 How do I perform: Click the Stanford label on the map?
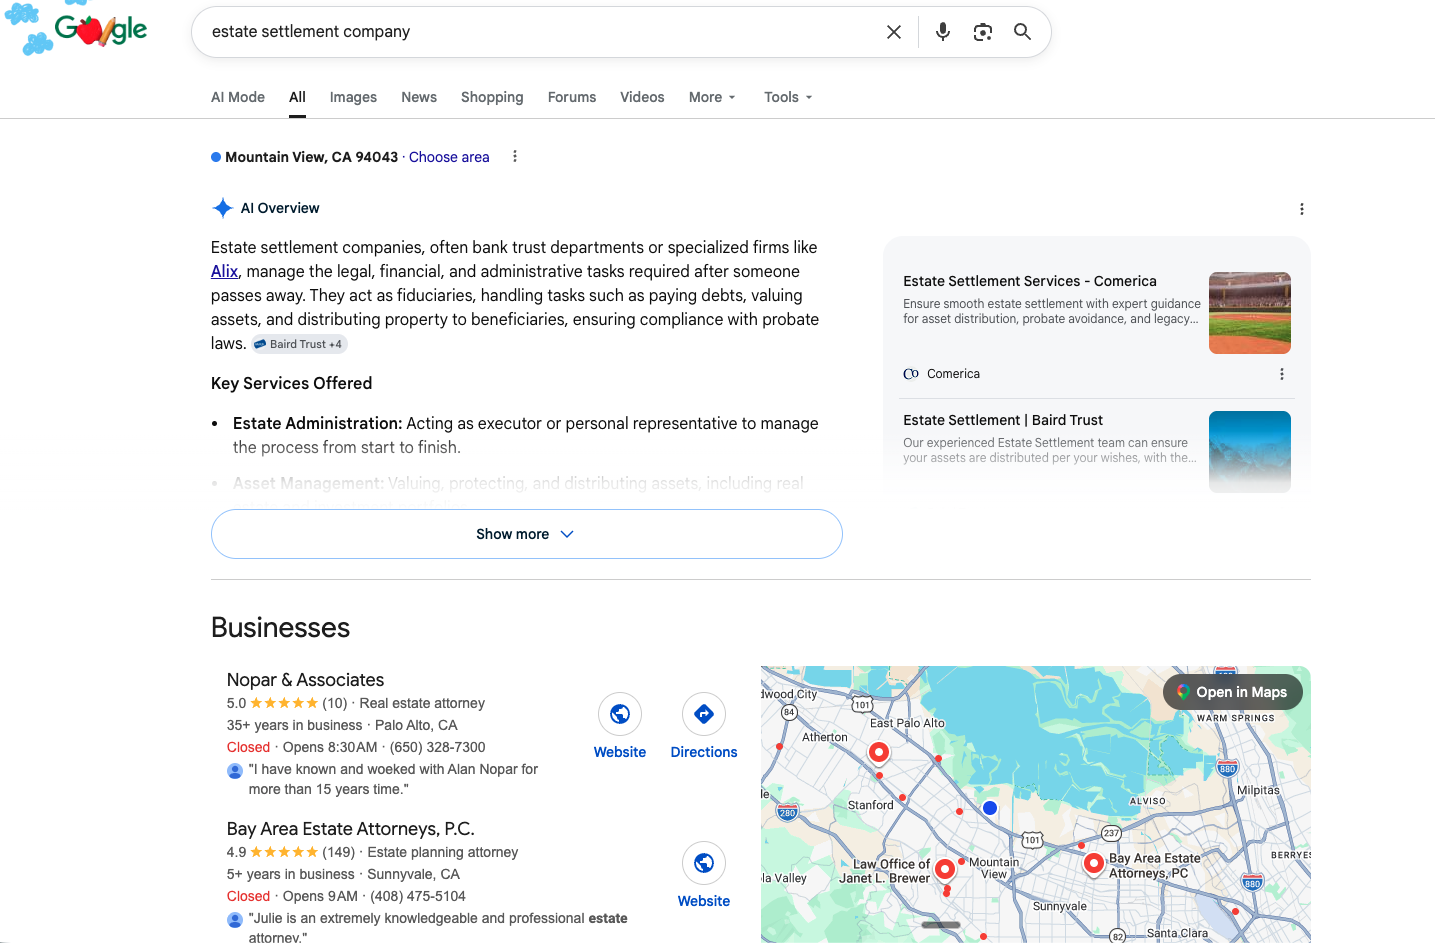click(871, 805)
